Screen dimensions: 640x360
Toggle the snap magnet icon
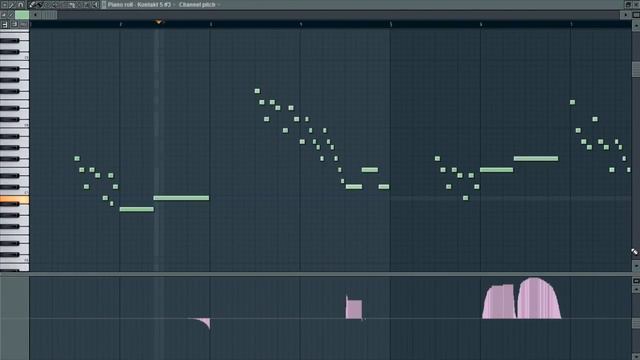20,5
